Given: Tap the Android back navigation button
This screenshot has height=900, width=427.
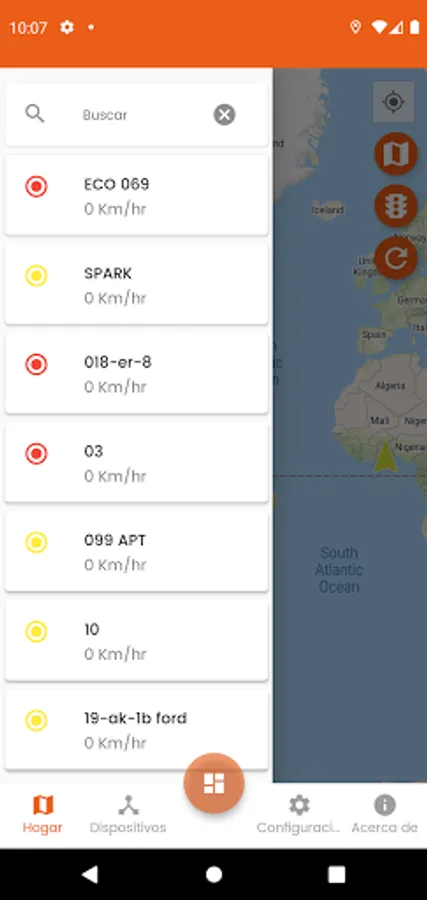Looking at the screenshot, I should point(90,874).
